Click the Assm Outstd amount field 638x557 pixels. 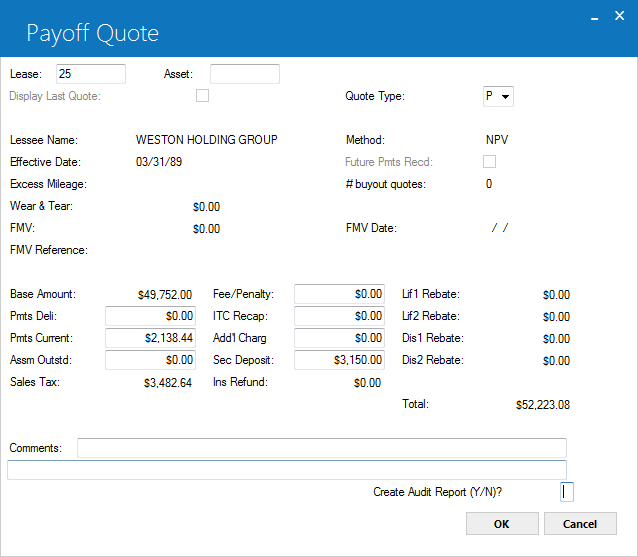(150, 360)
